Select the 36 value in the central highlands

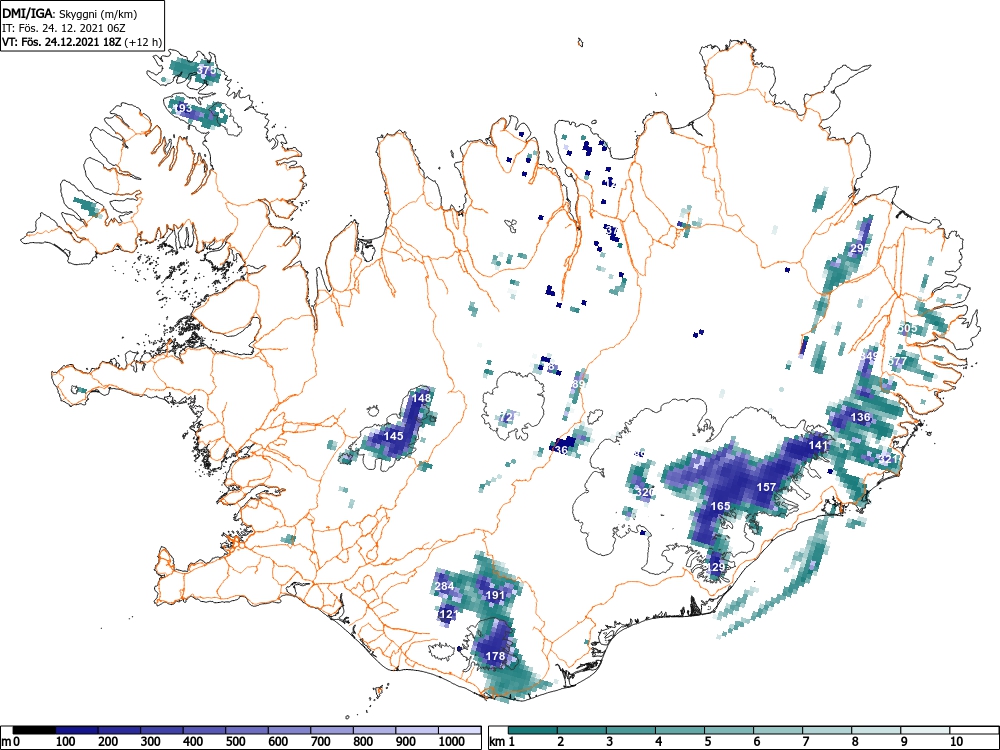tap(561, 450)
